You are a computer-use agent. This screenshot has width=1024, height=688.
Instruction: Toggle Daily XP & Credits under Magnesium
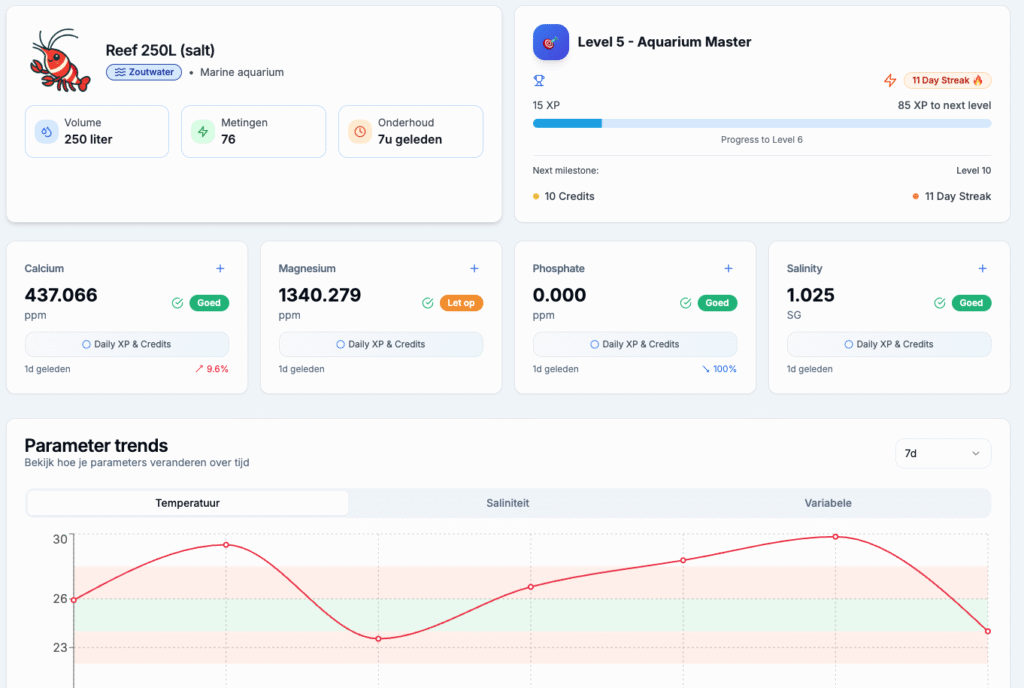pyautogui.click(x=381, y=344)
